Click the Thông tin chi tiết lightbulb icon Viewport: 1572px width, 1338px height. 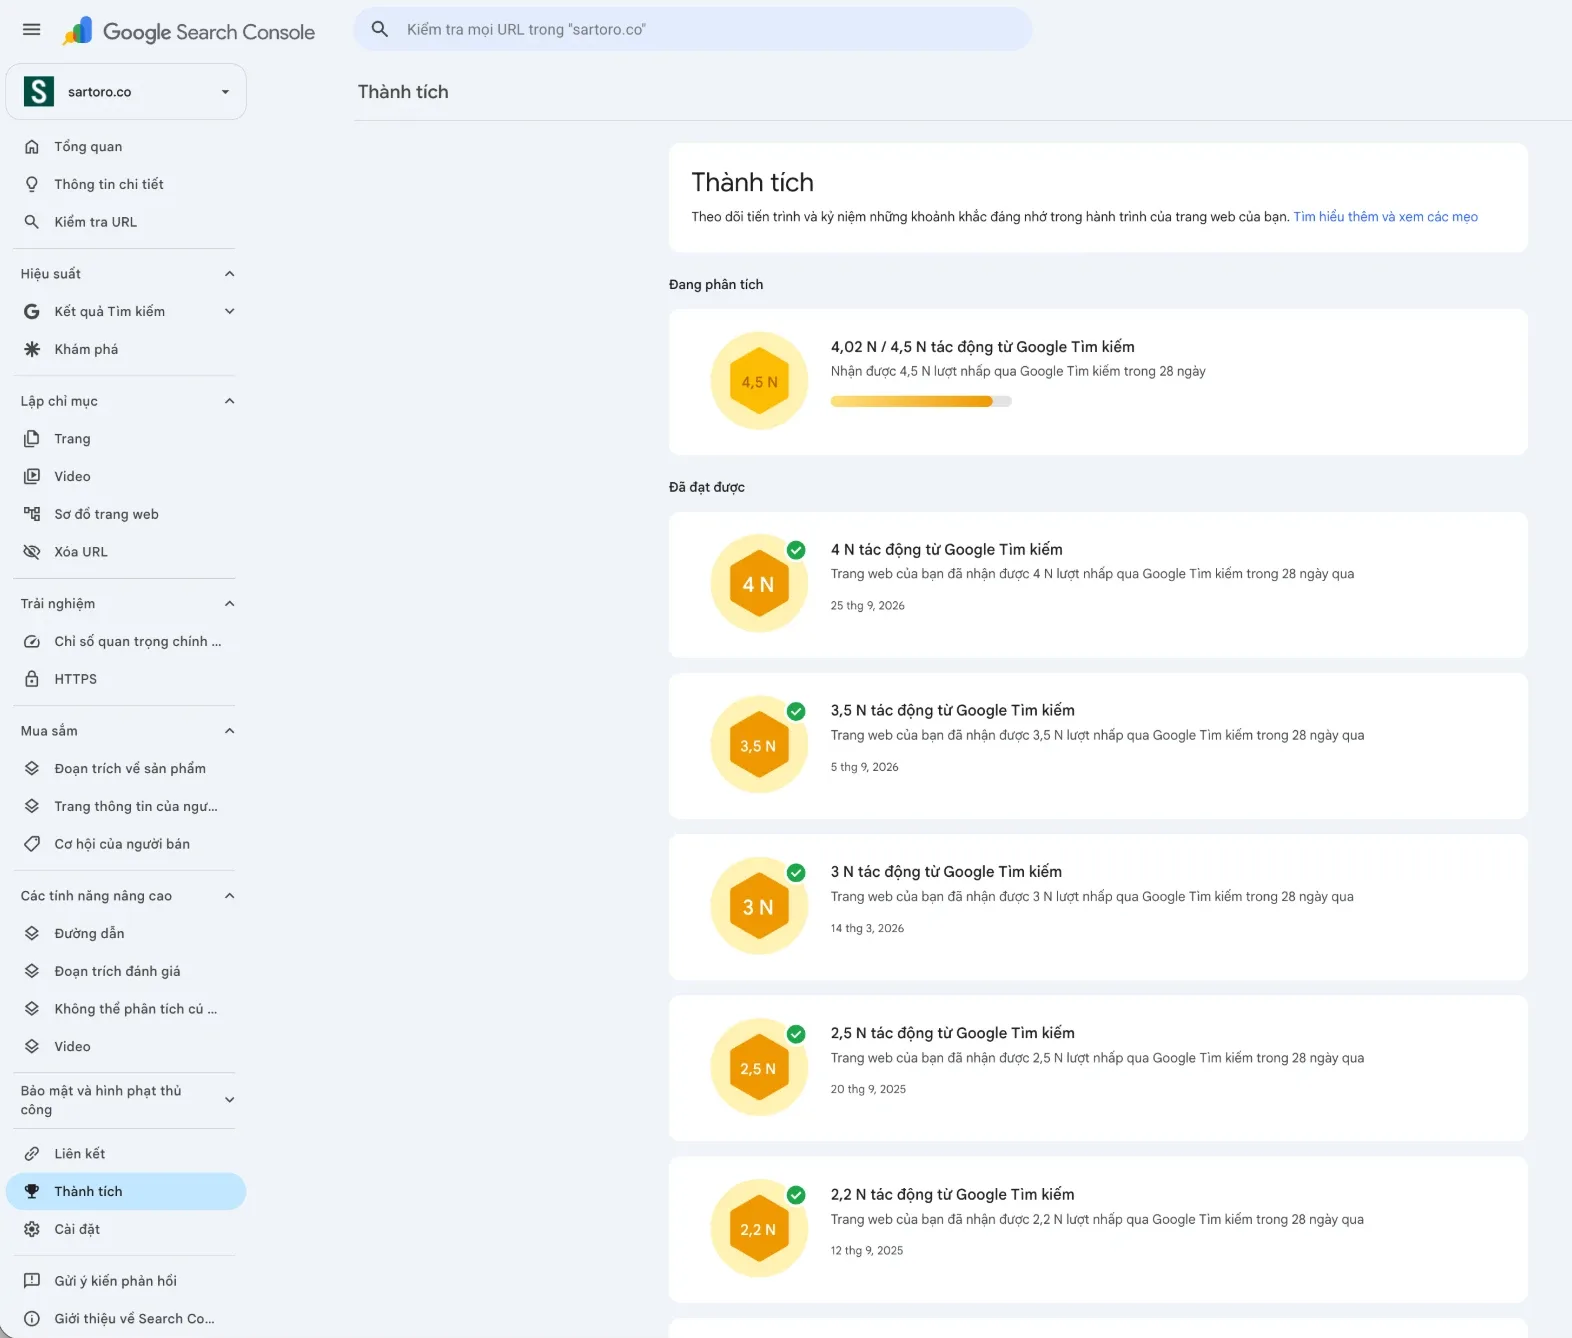tap(32, 185)
